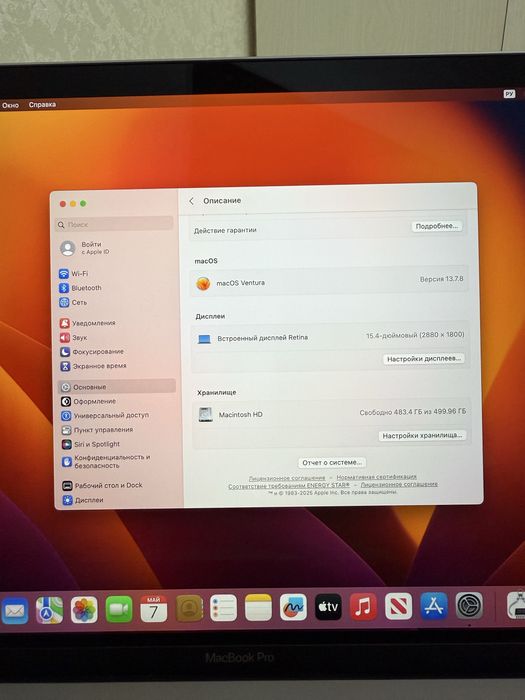Image resolution: width=525 pixels, height=700 pixels.
Task: Open Bluetooth settings in sidebar
Action: click(80, 288)
